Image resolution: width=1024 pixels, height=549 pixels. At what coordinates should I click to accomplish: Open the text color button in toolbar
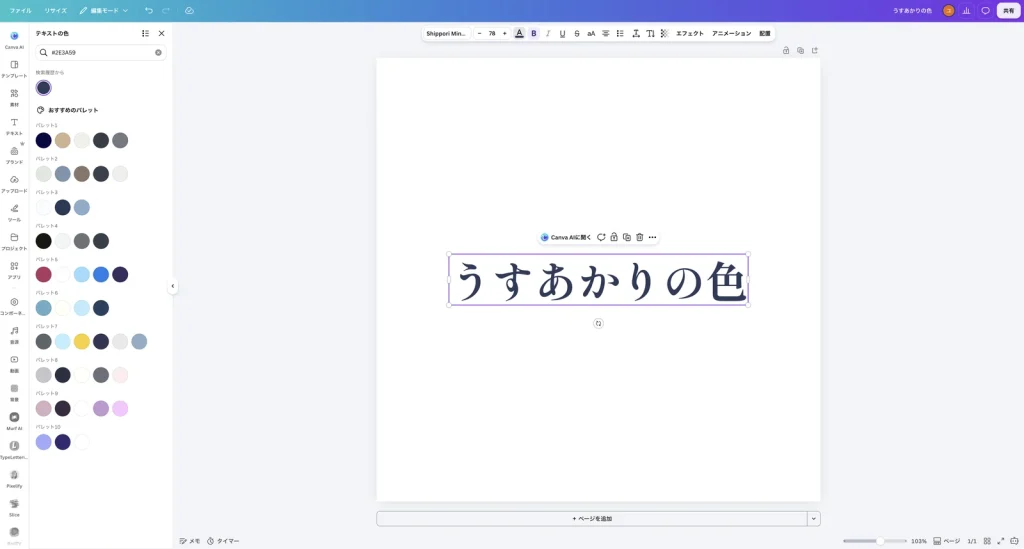click(519, 33)
